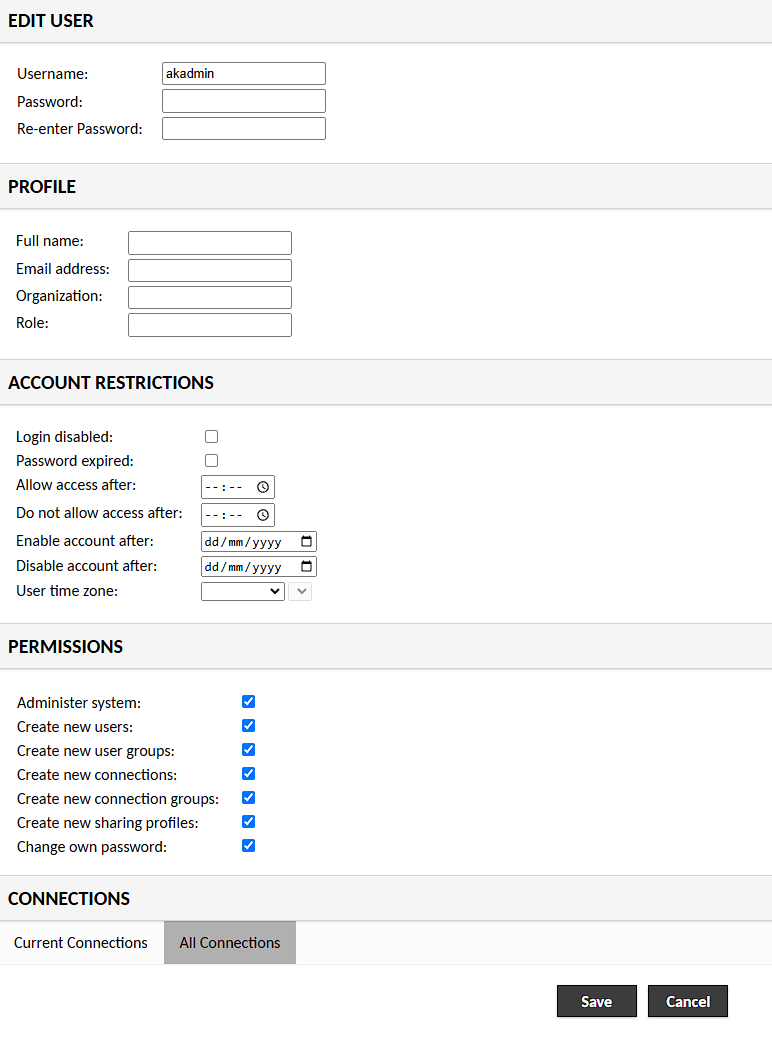The image size is (772, 1044).
Task: Toggle the Password expired checkbox
Action: (x=212, y=461)
